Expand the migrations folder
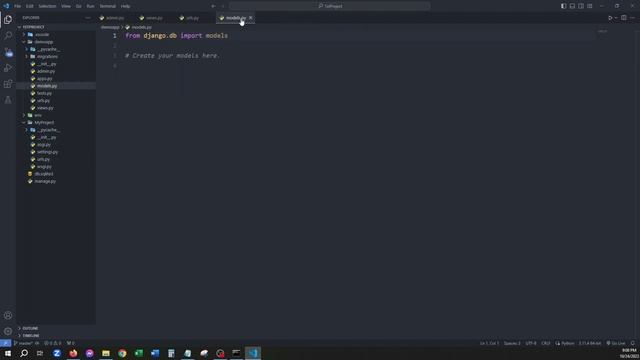The width and height of the screenshot is (640, 360). click(x=47, y=56)
